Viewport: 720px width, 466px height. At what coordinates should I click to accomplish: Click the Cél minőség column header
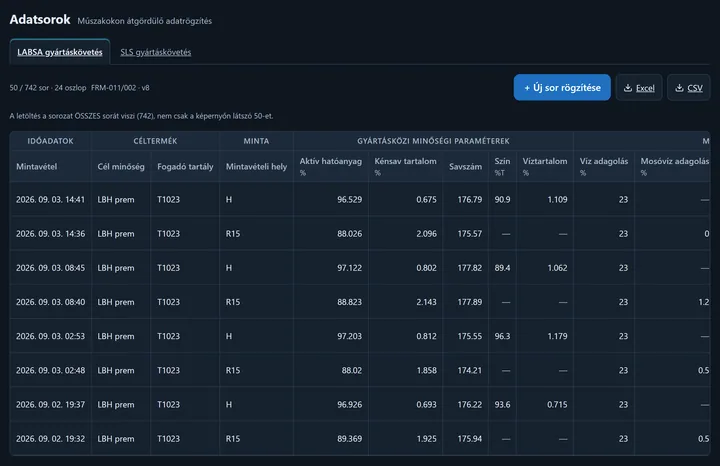[x=121, y=167]
